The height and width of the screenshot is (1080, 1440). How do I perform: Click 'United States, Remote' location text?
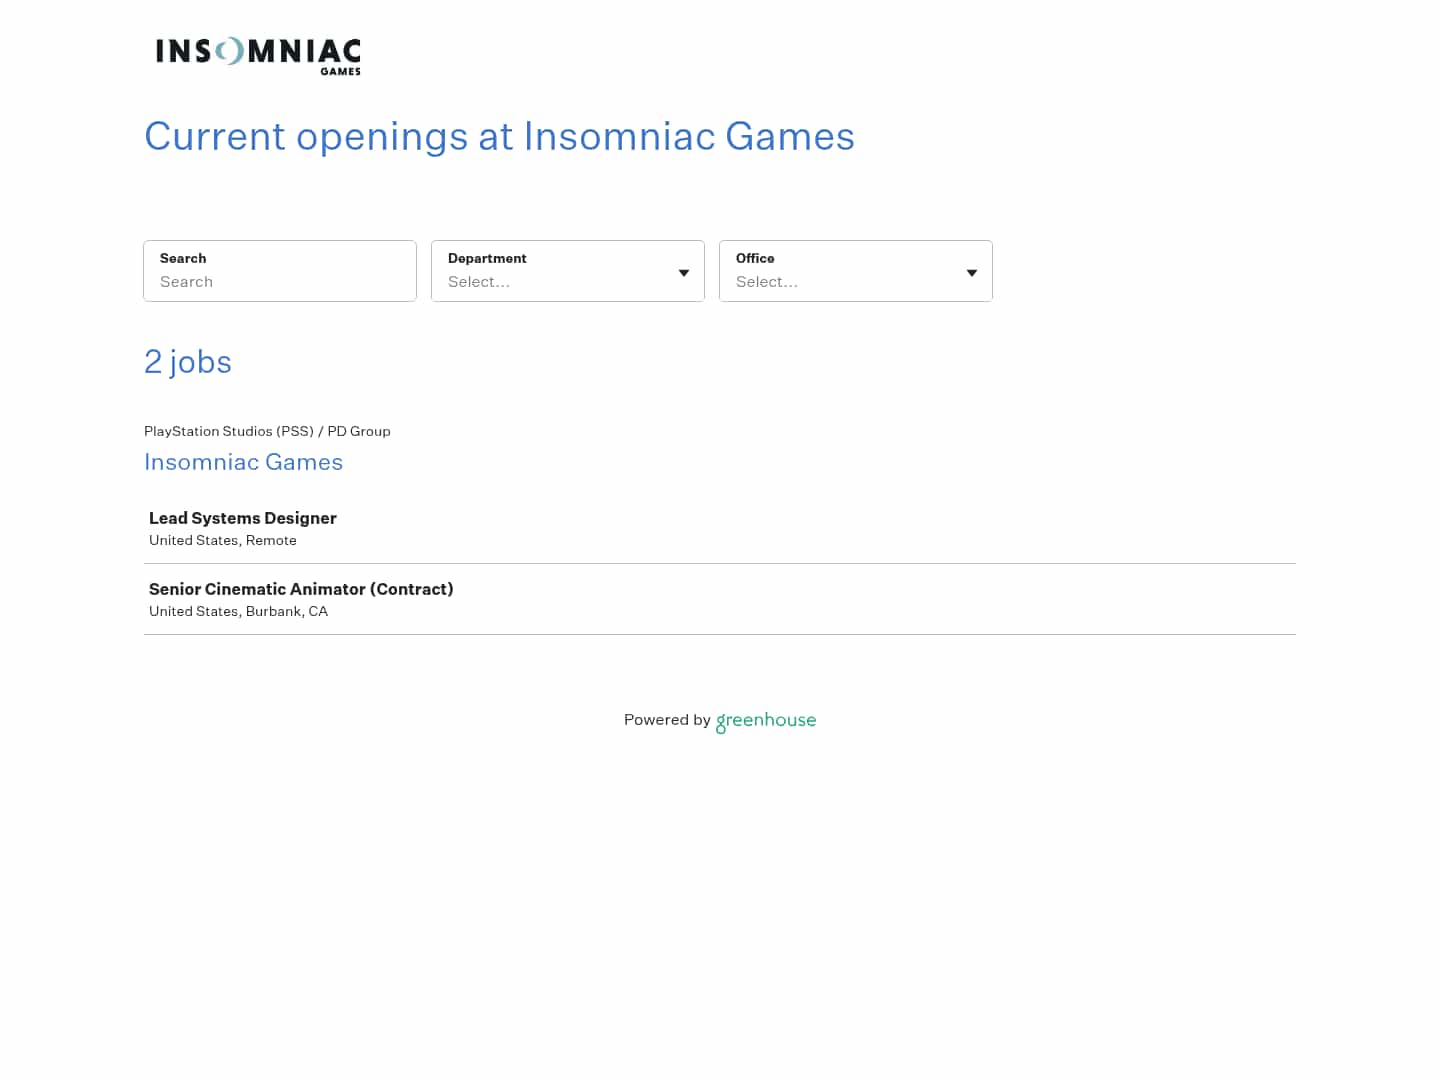(x=223, y=540)
